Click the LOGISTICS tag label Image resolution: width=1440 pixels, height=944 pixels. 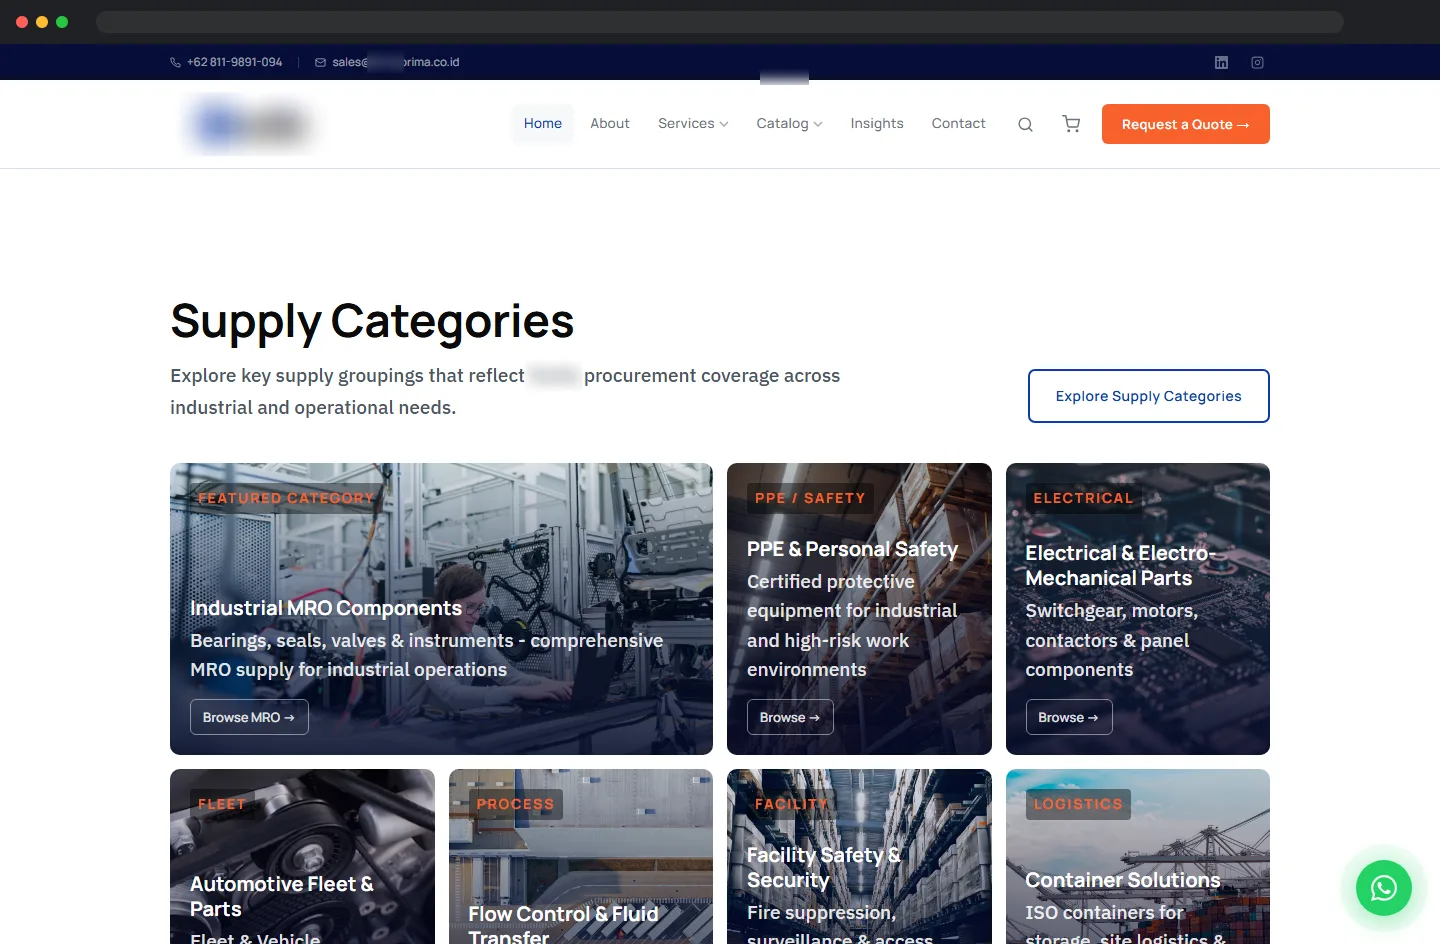[1078, 804]
